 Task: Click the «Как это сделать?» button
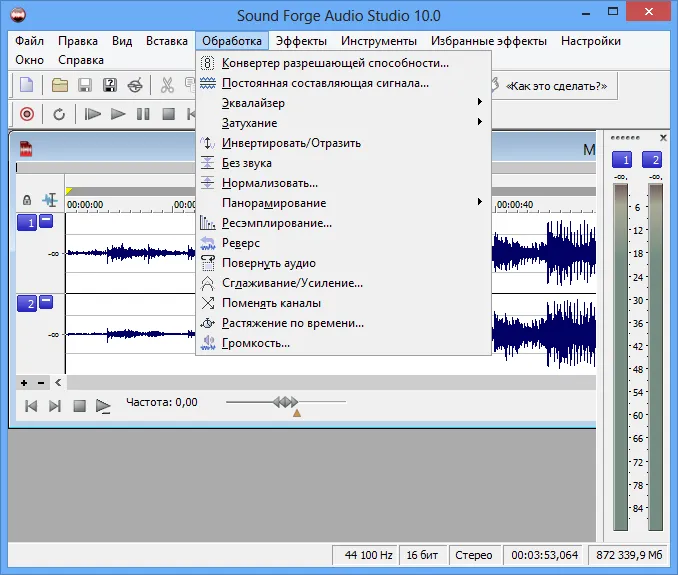click(554, 86)
